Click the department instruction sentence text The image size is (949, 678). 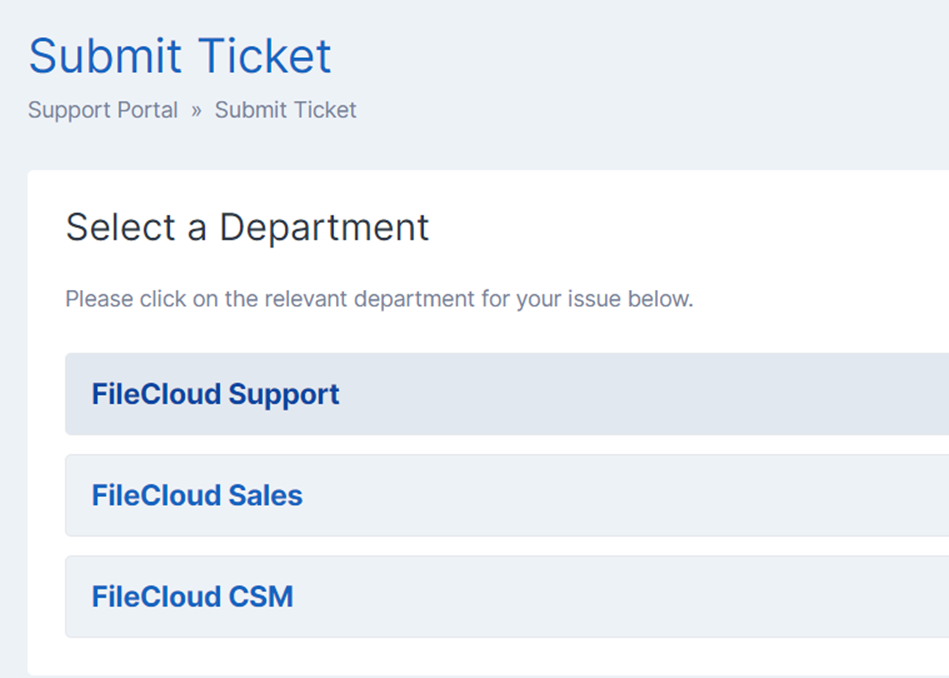pyautogui.click(x=379, y=299)
